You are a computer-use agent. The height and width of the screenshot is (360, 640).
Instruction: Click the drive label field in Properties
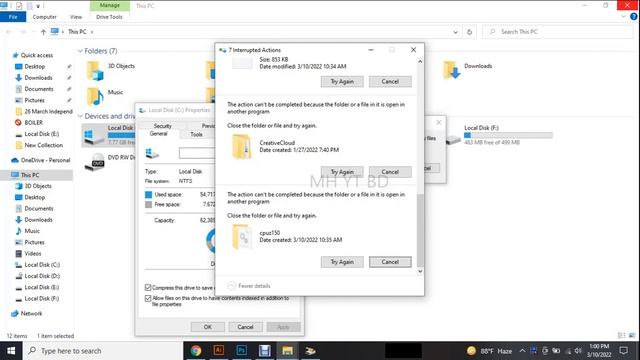197,153
